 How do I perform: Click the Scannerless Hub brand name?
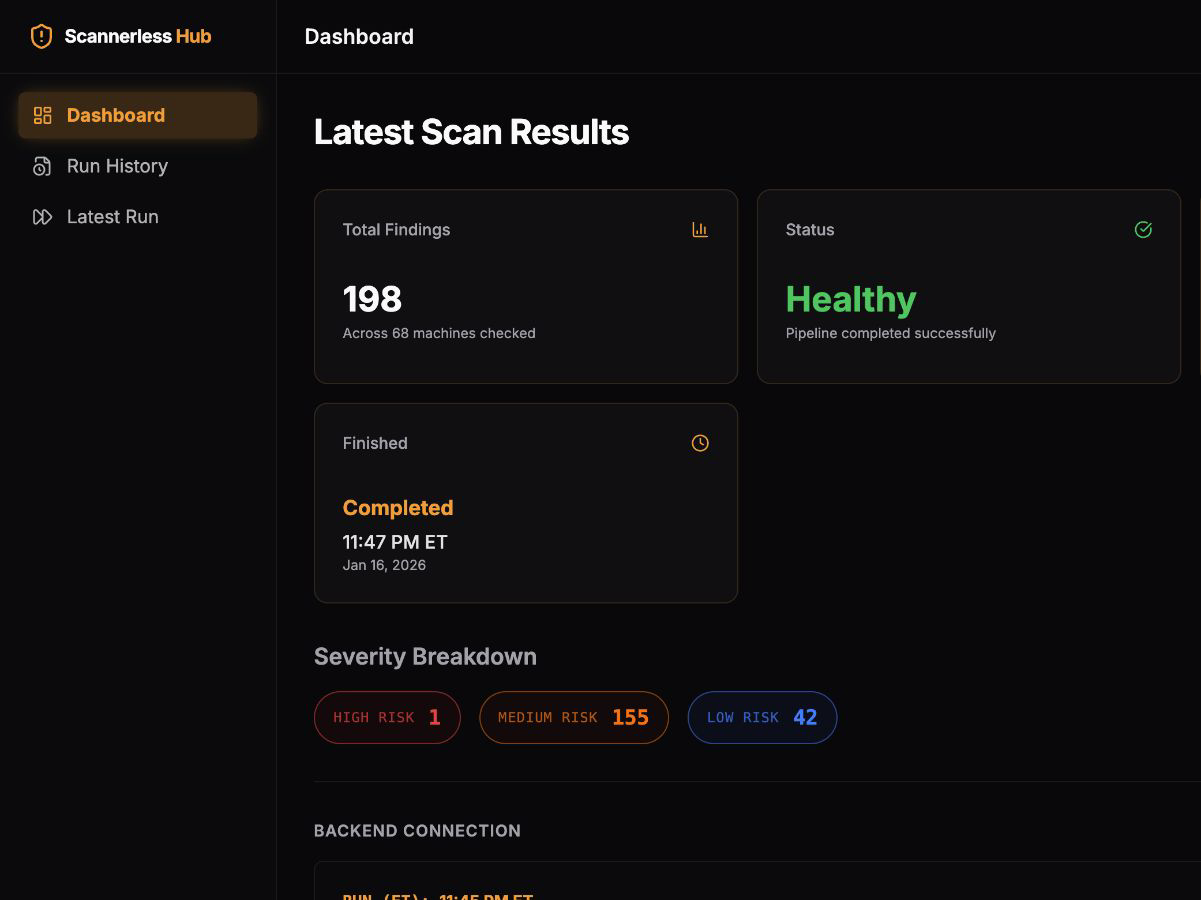pyautogui.click(x=138, y=37)
